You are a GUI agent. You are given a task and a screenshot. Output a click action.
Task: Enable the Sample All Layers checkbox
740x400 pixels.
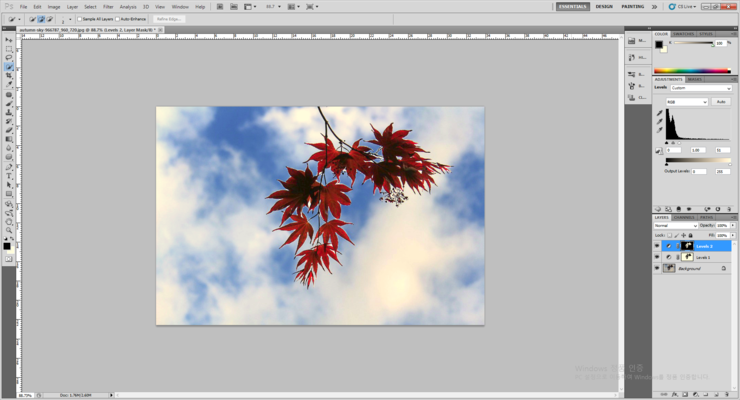(80, 18)
